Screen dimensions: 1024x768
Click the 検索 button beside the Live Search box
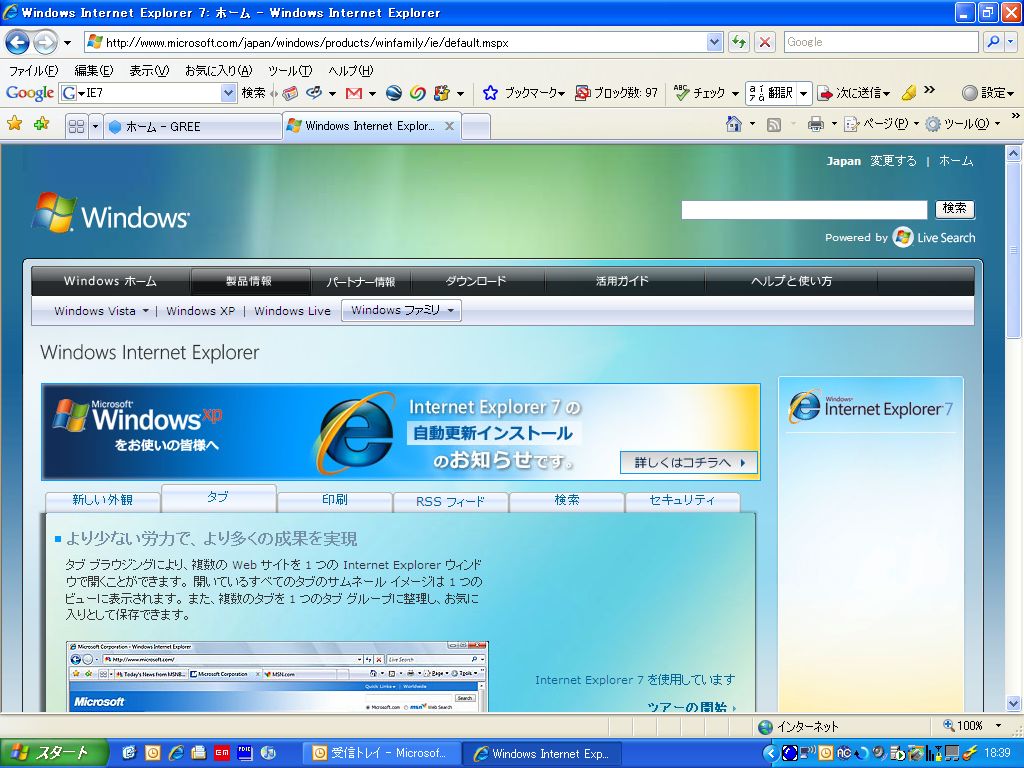(955, 208)
